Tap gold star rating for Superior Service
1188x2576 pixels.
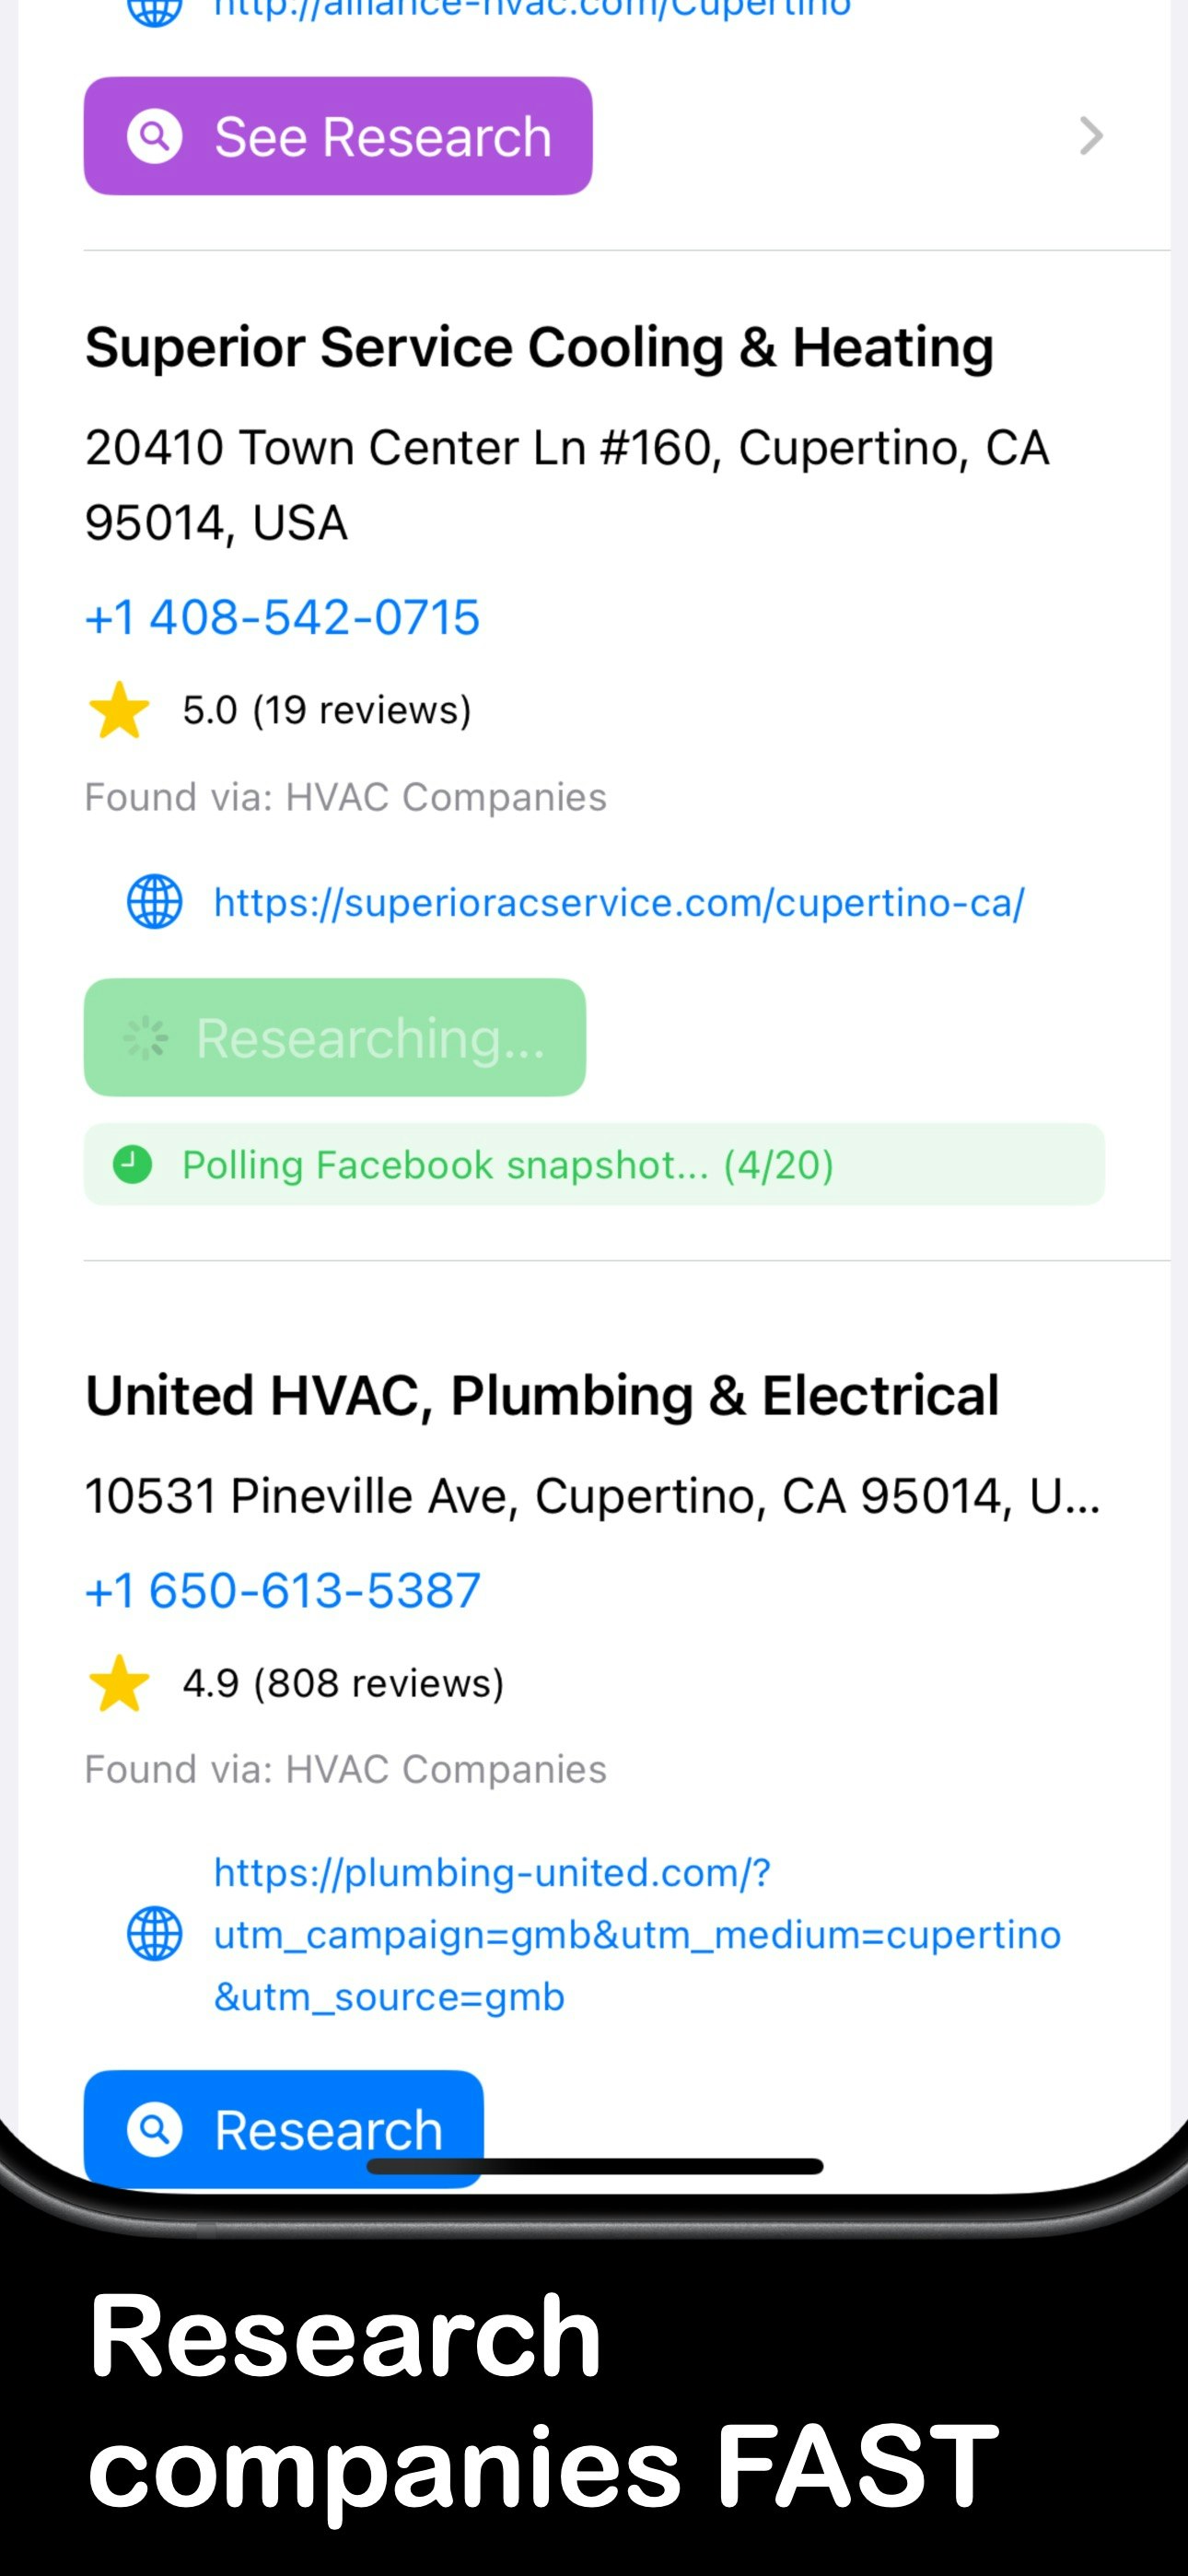click(119, 710)
